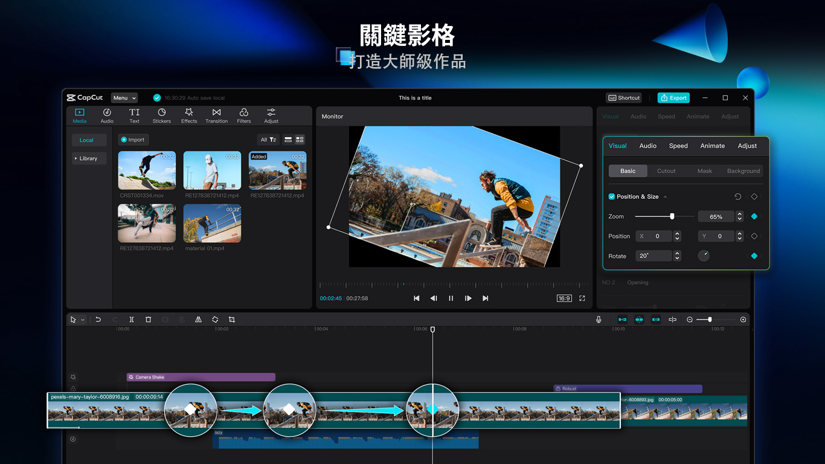Click the split clip tool in timeline toolbar

pos(131,320)
